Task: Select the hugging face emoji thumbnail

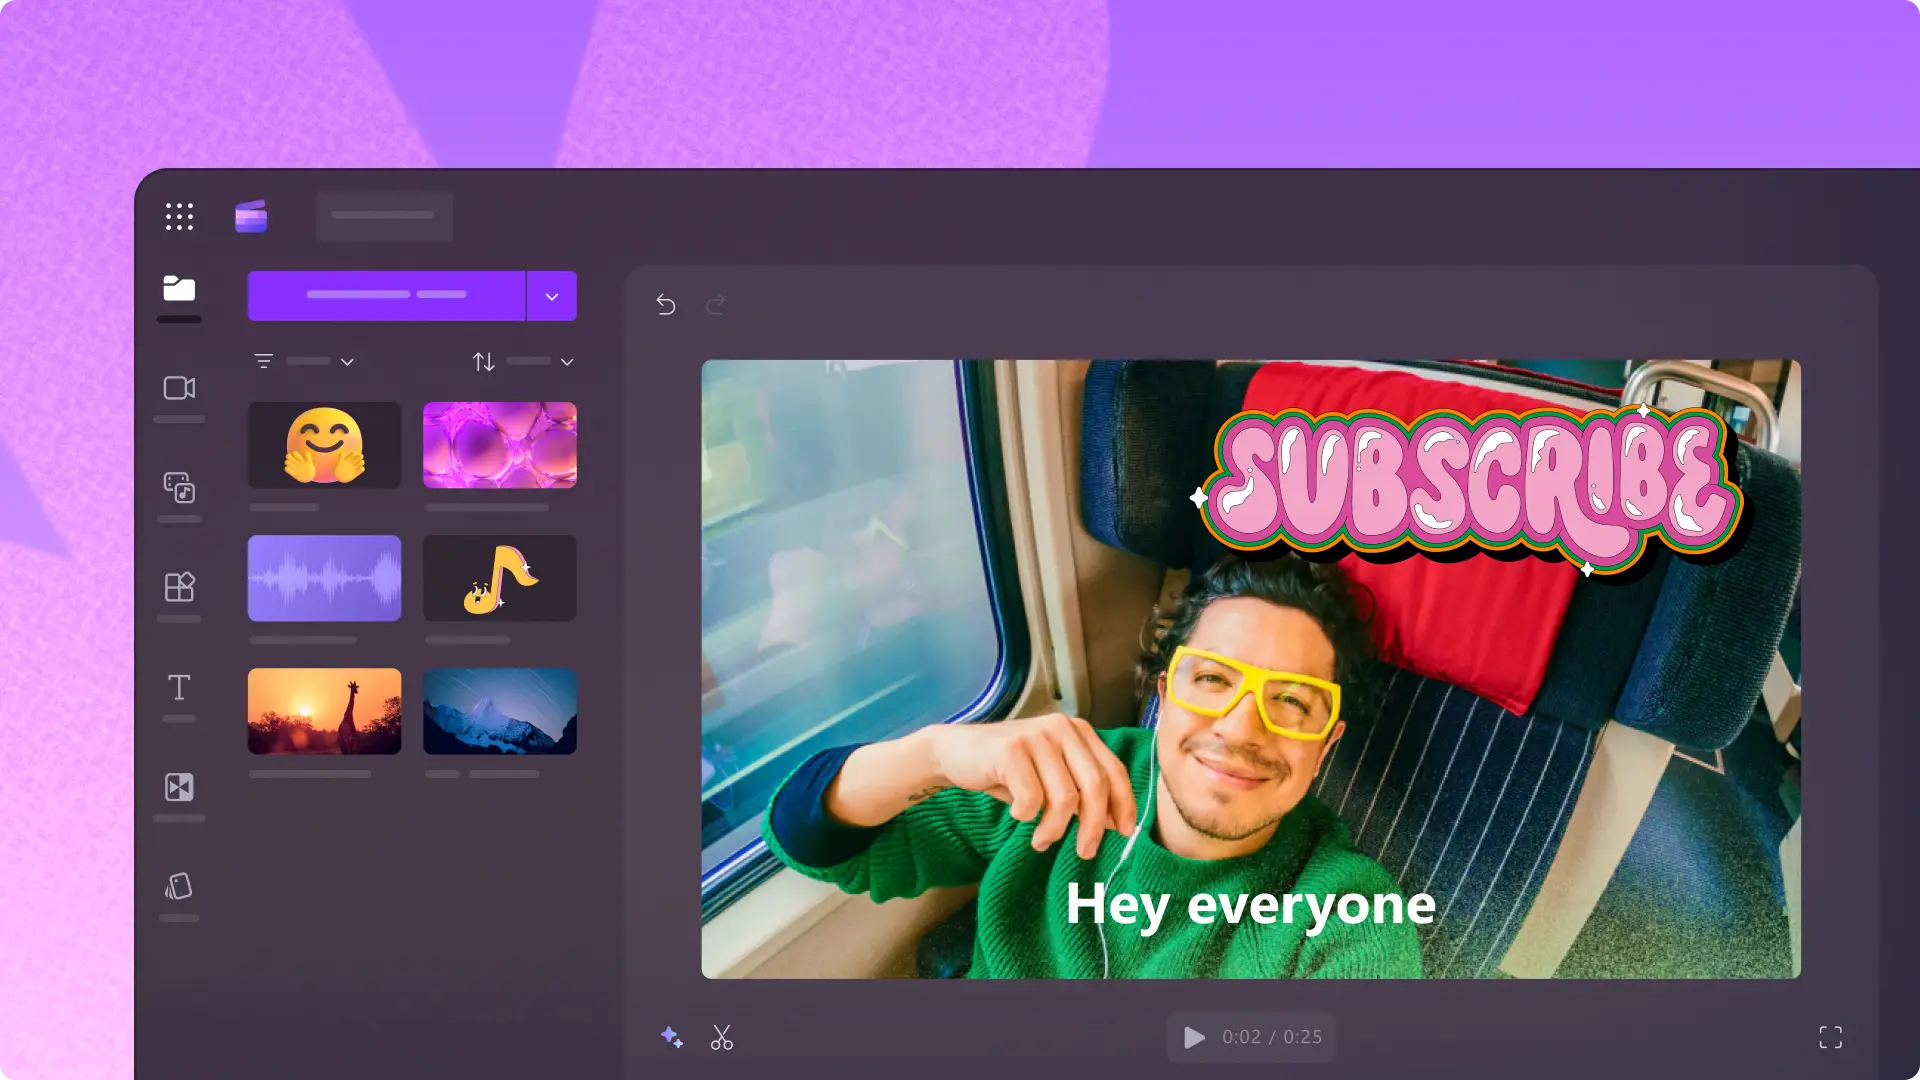Action: pyautogui.click(x=324, y=444)
